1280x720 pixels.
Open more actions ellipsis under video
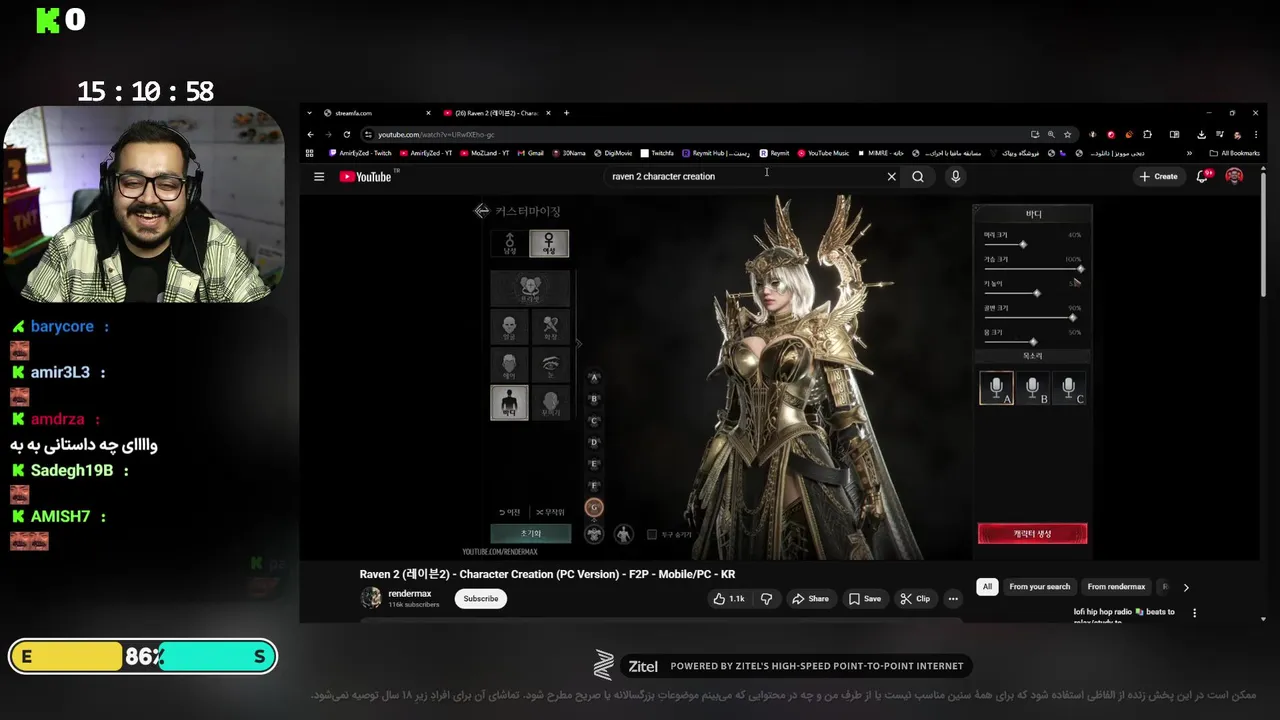point(953,599)
